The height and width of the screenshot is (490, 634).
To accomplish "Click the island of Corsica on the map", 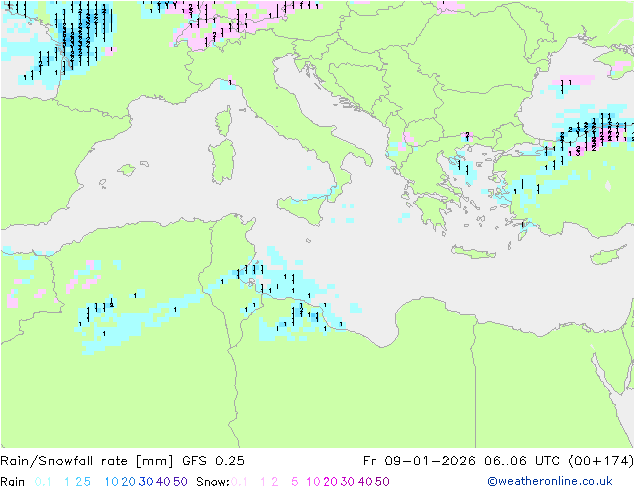I will point(224,121).
